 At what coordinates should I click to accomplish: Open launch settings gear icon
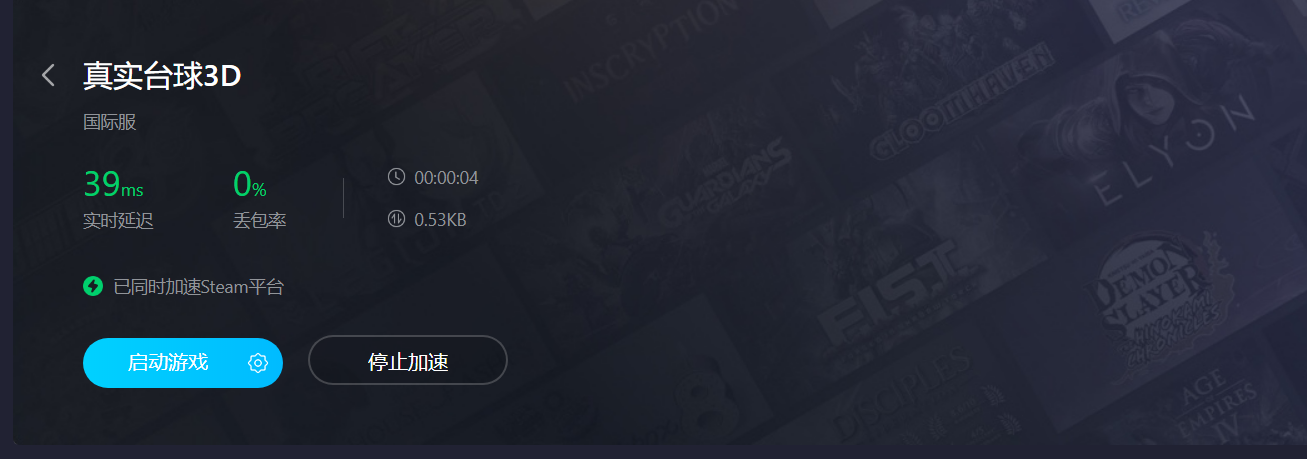click(x=258, y=363)
